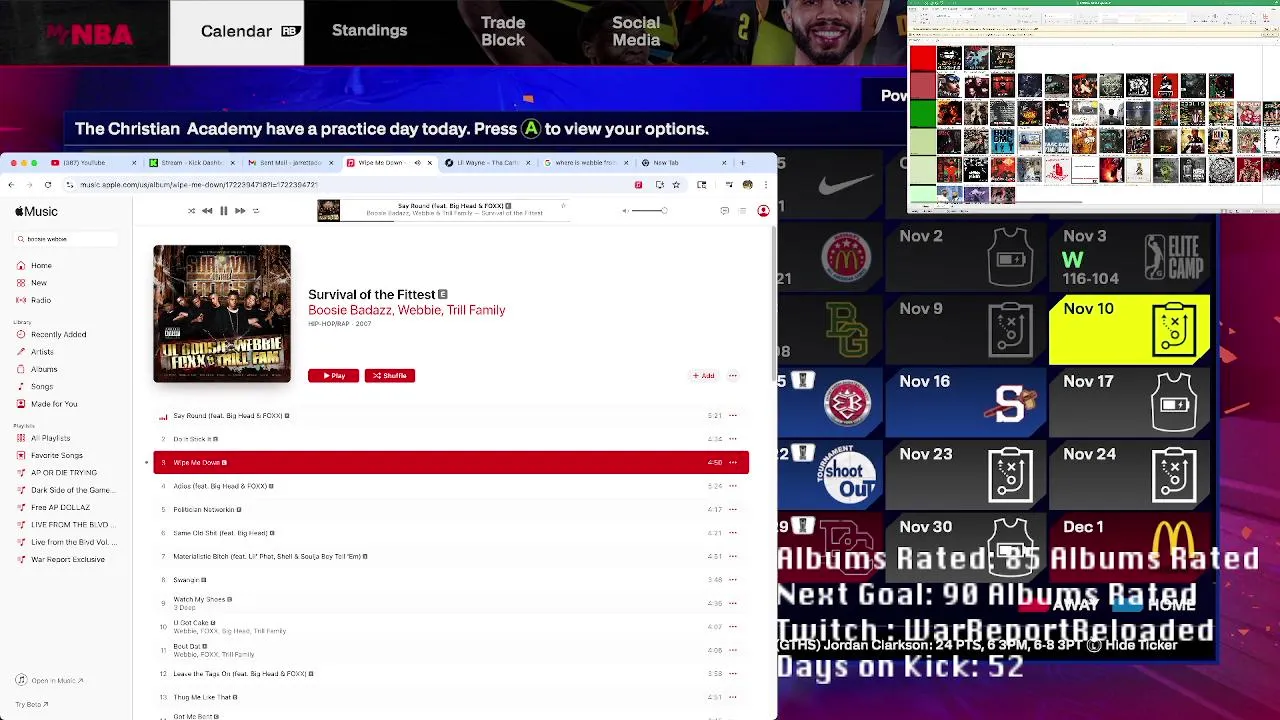Open Trade Block in MyNBA menu
Screen dimensions: 1280x720
pyautogui.click(x=503, y=31)
